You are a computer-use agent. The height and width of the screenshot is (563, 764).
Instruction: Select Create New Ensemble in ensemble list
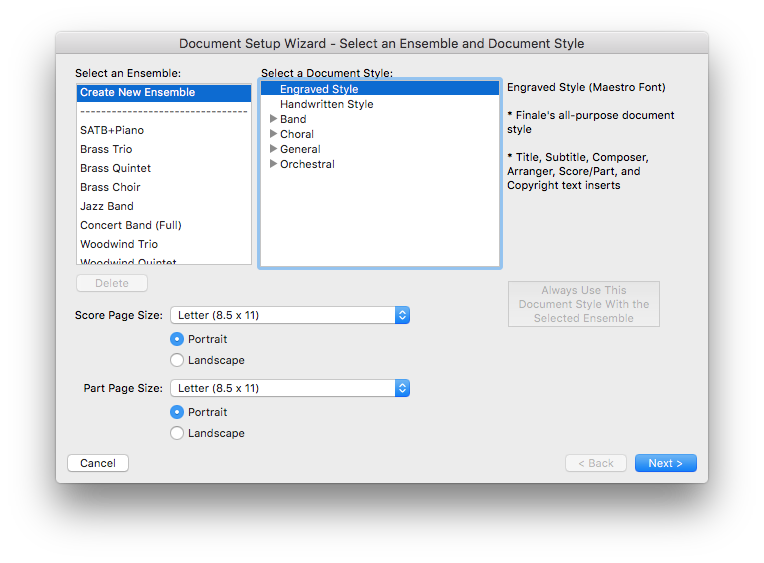pos(164,93)
